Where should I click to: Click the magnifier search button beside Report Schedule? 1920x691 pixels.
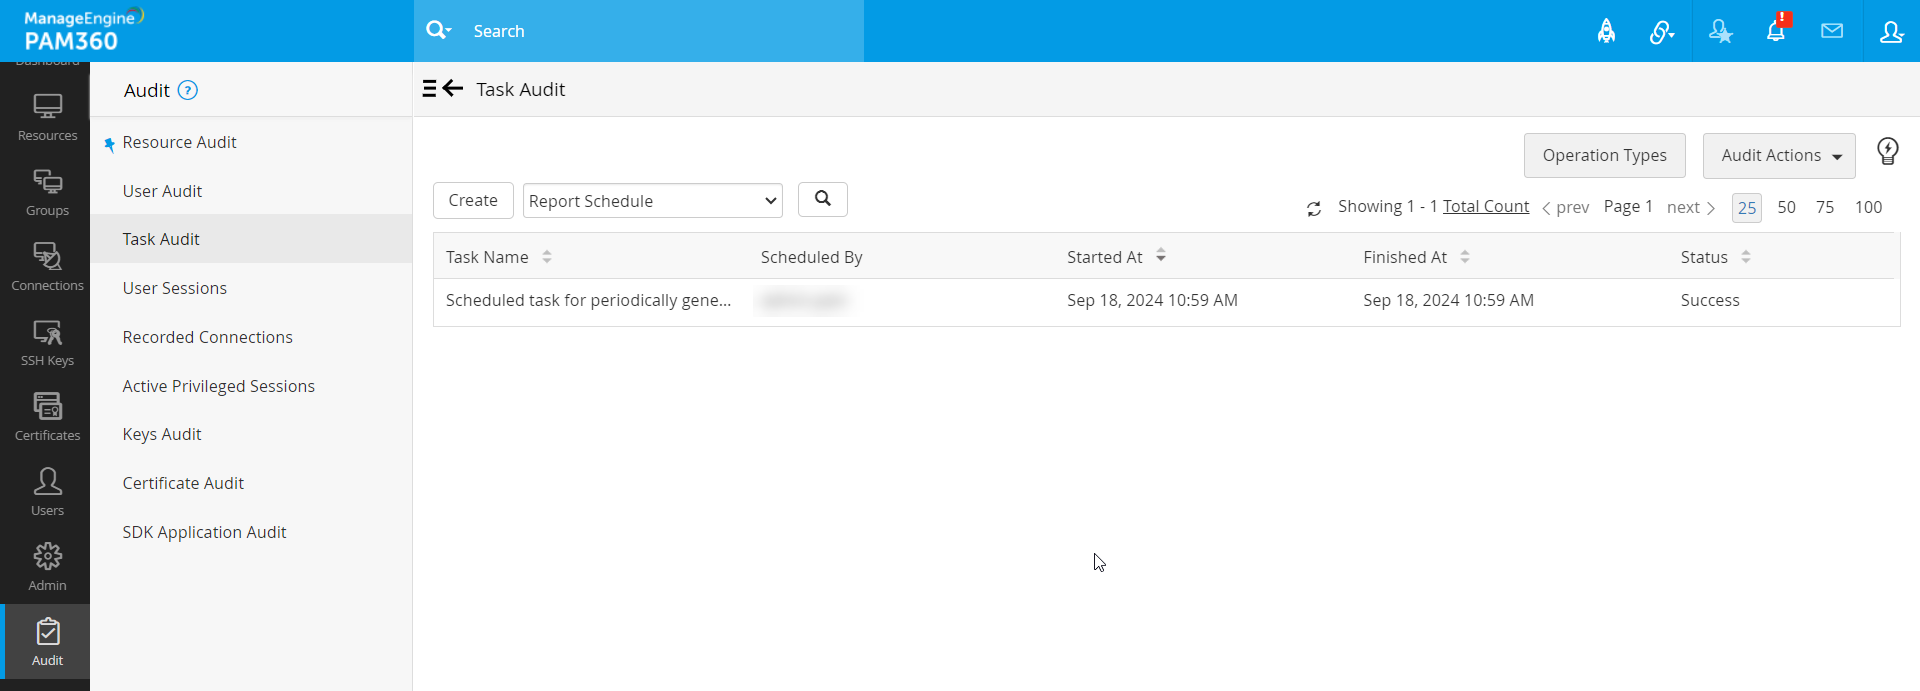822,199
